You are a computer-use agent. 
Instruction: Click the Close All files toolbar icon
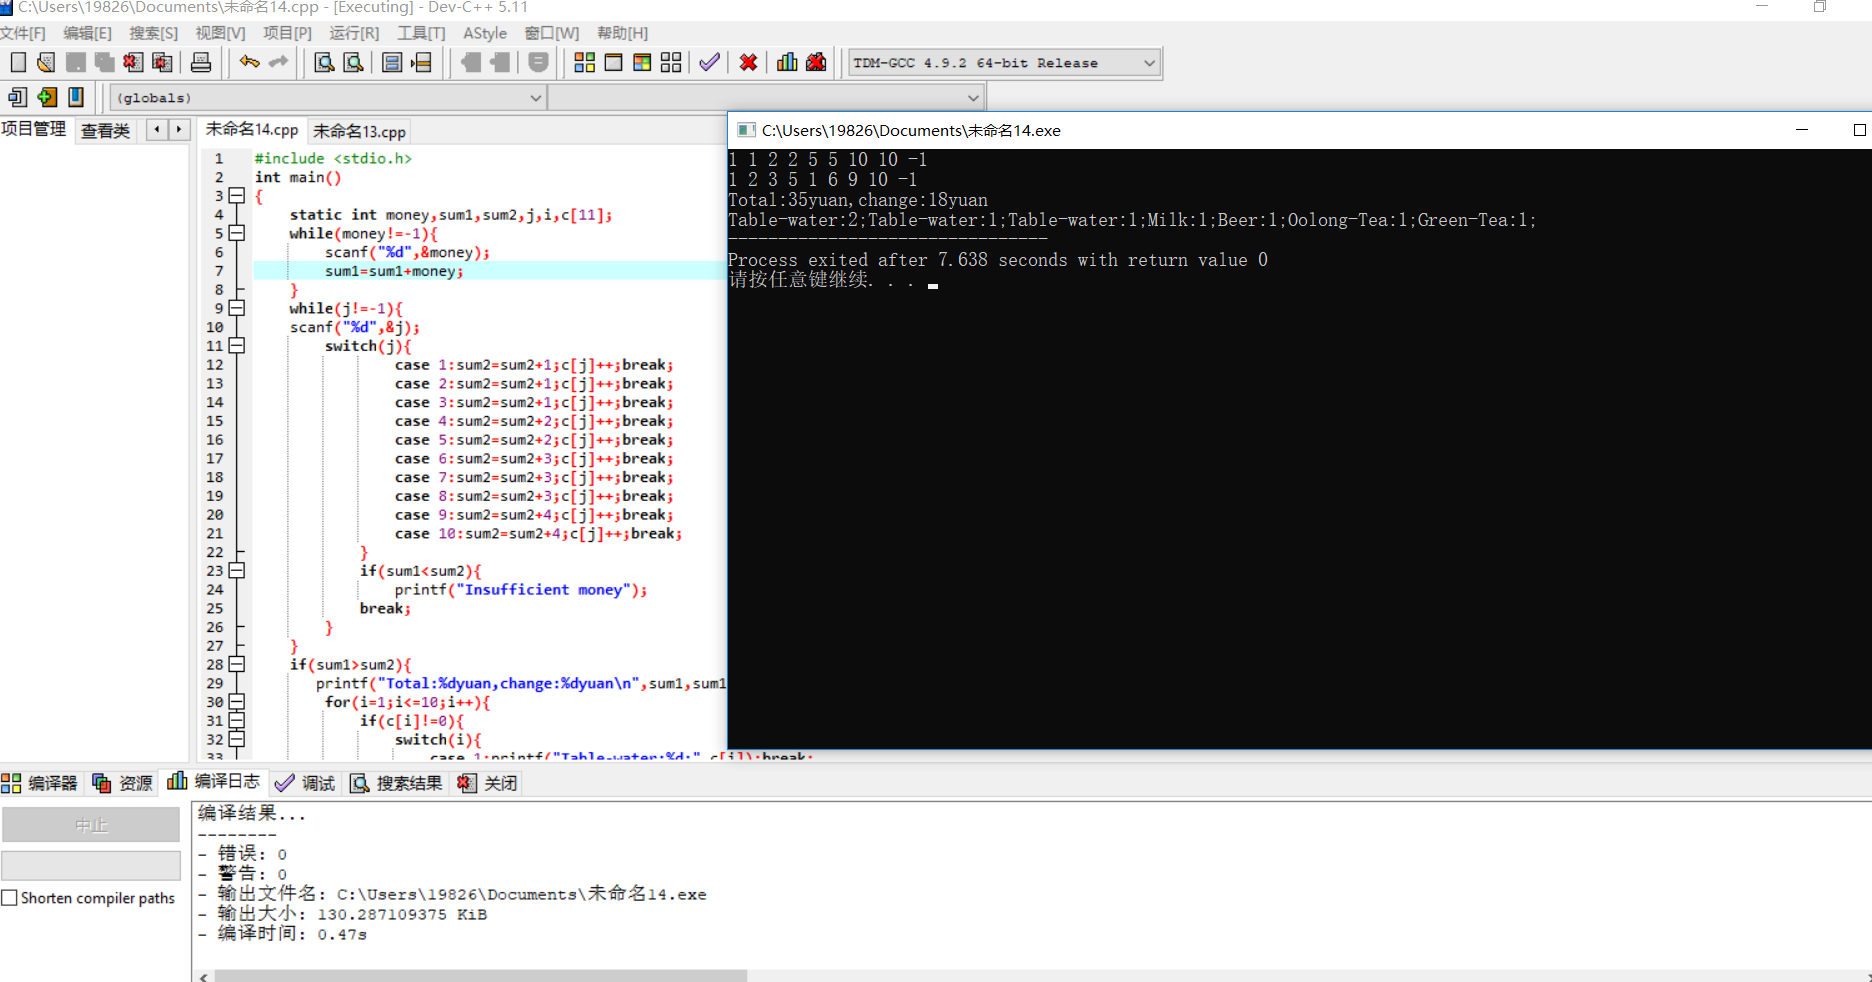pos(162,62)
